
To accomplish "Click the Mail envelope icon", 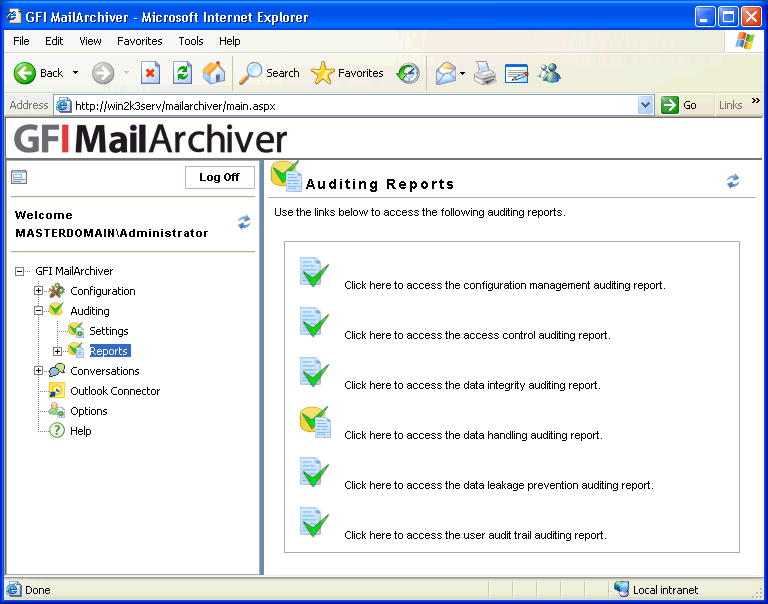I will [446, 73].
